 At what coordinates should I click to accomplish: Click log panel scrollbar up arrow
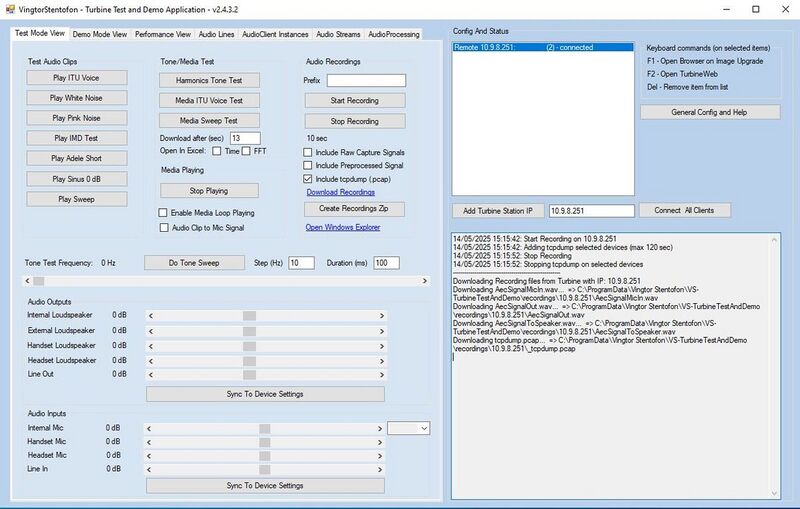point(774,240)
